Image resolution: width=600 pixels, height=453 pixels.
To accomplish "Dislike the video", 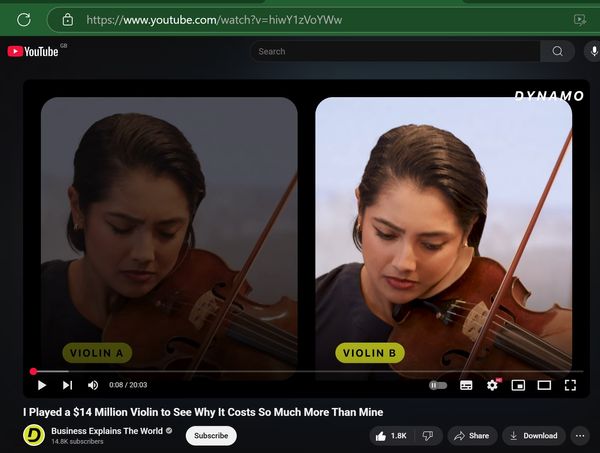I will coord(428,436).
